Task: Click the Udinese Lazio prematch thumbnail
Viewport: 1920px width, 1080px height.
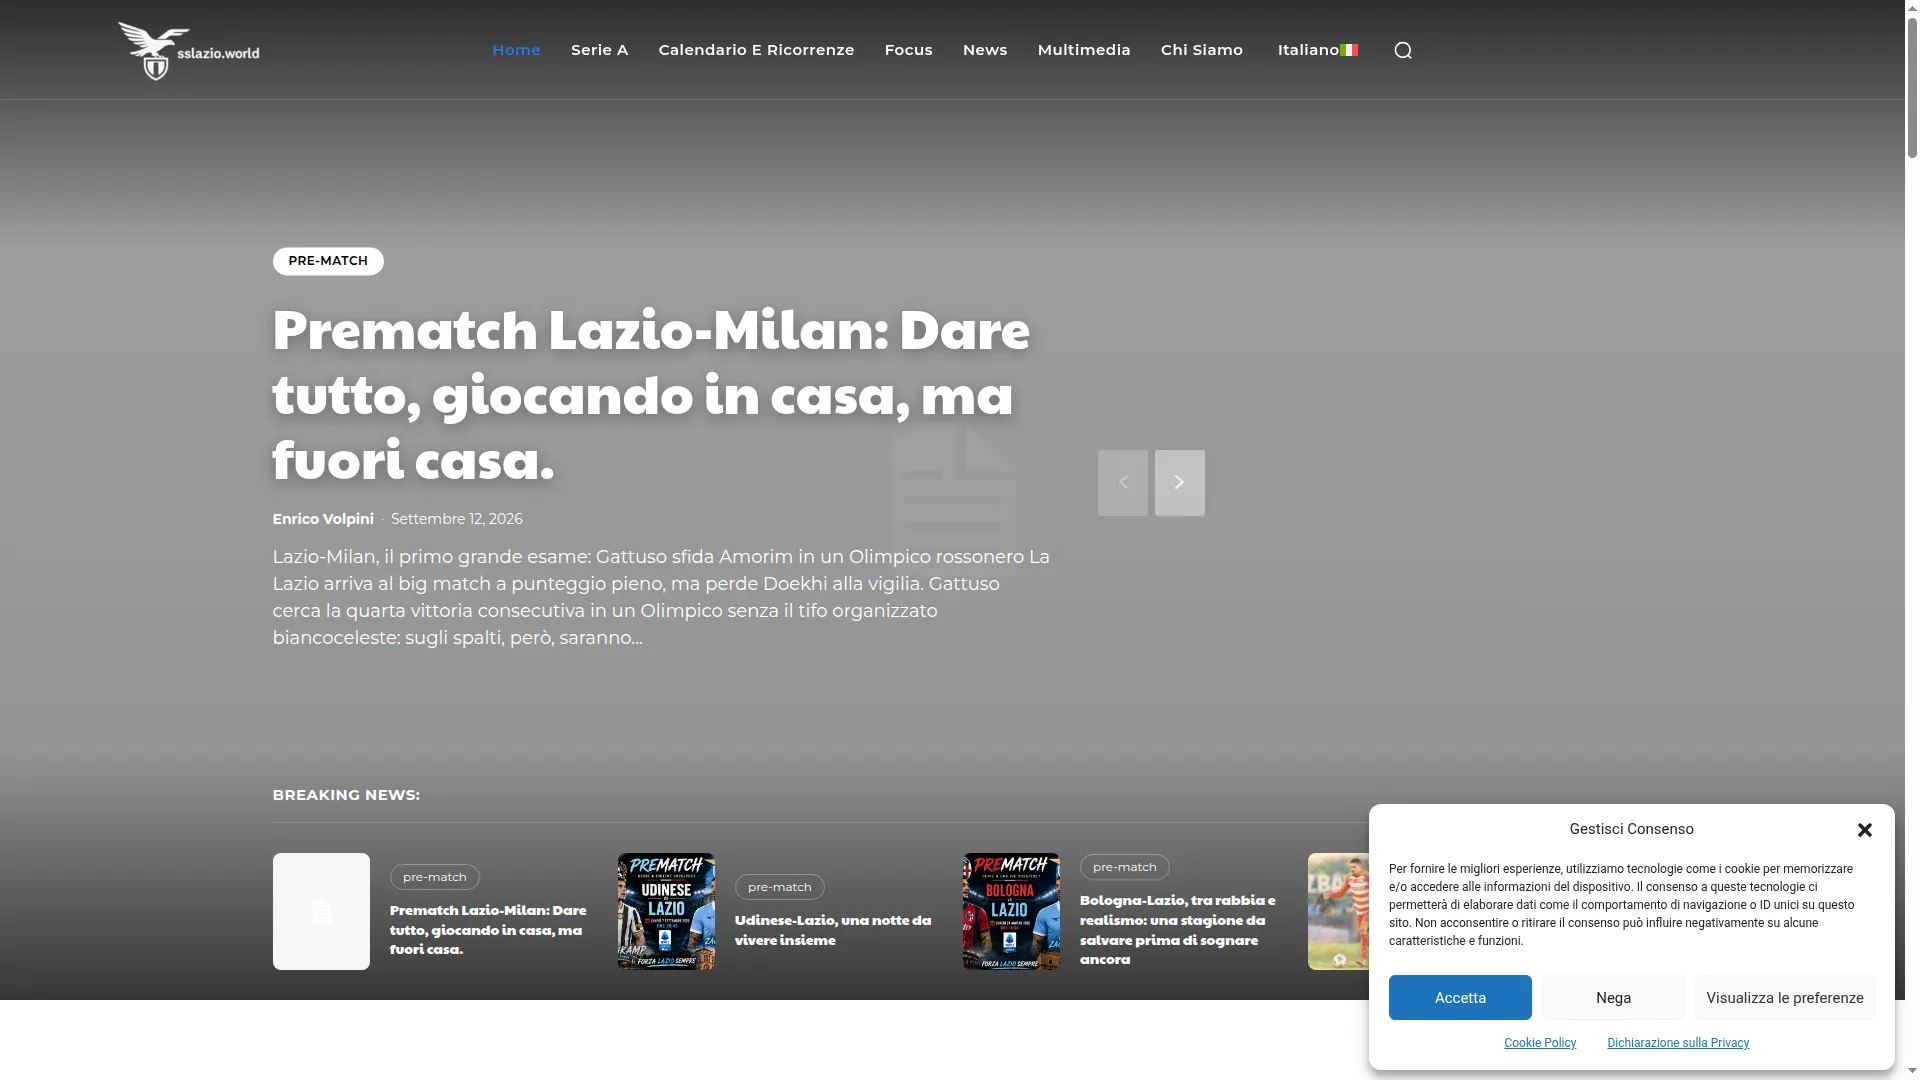Action: [x=666, y=911]
